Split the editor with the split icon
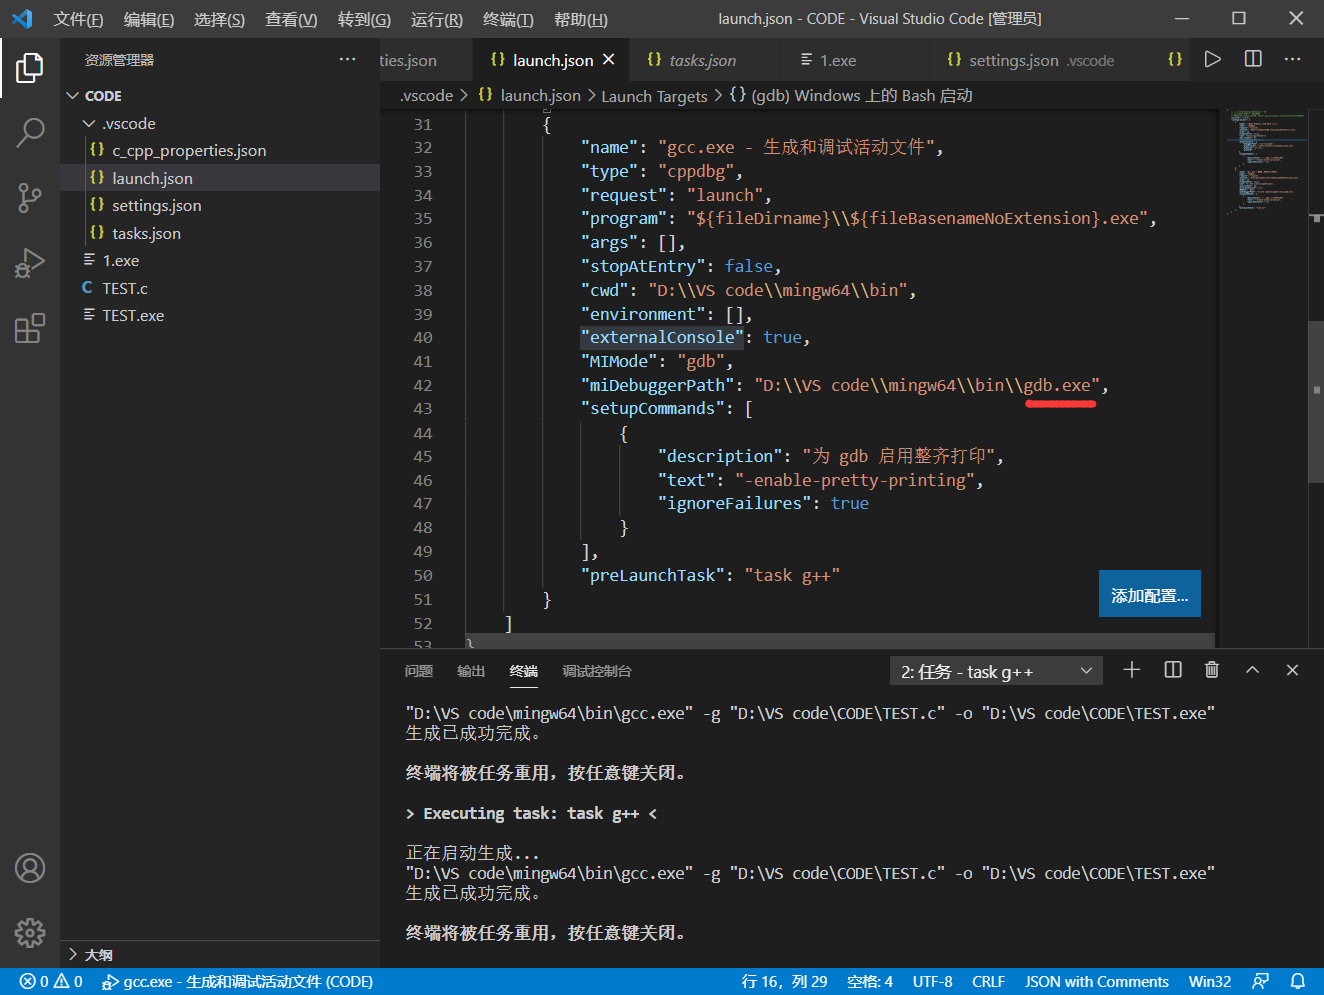 (1253, 59)
